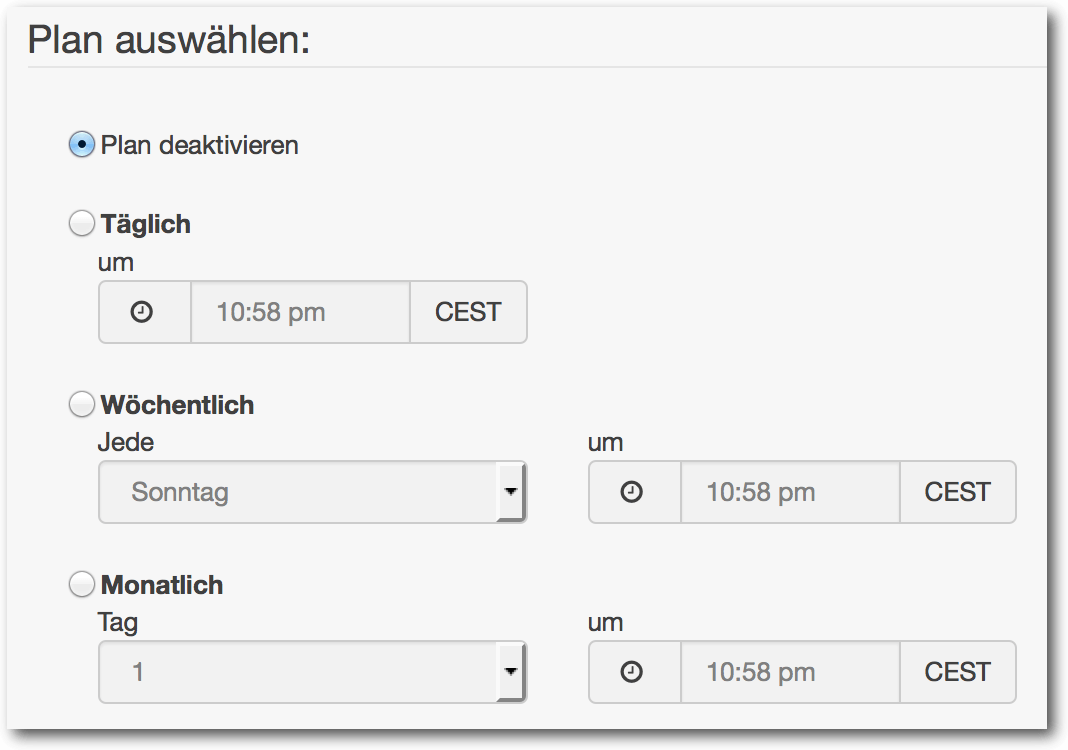Click the bold Täglich label text

pos(146,224)
